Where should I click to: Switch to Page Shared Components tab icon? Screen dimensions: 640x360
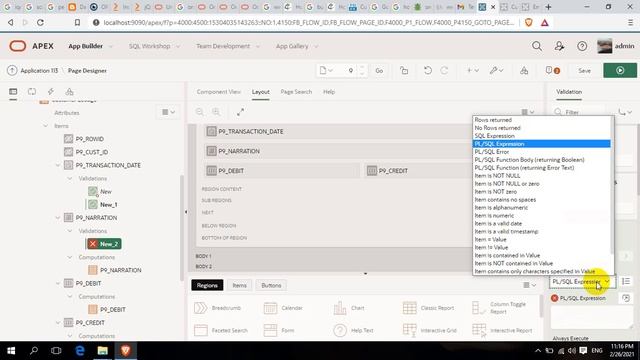(69, 91)
